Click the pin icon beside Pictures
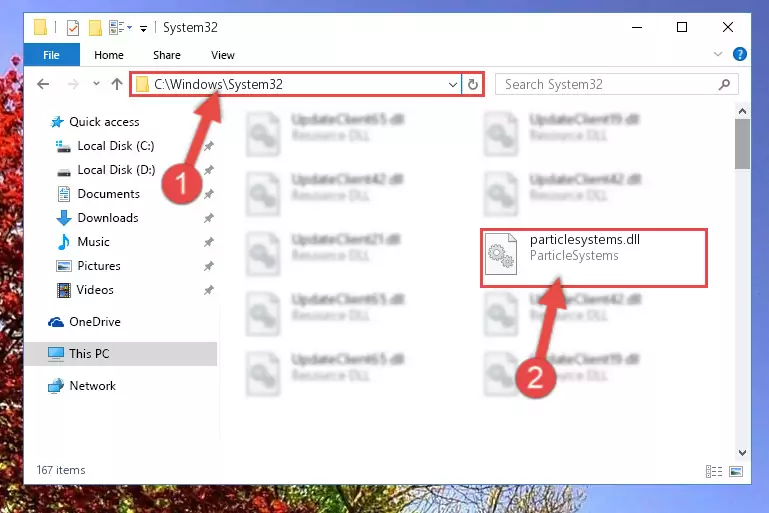The image size is (769, 513). click(208, 266)
